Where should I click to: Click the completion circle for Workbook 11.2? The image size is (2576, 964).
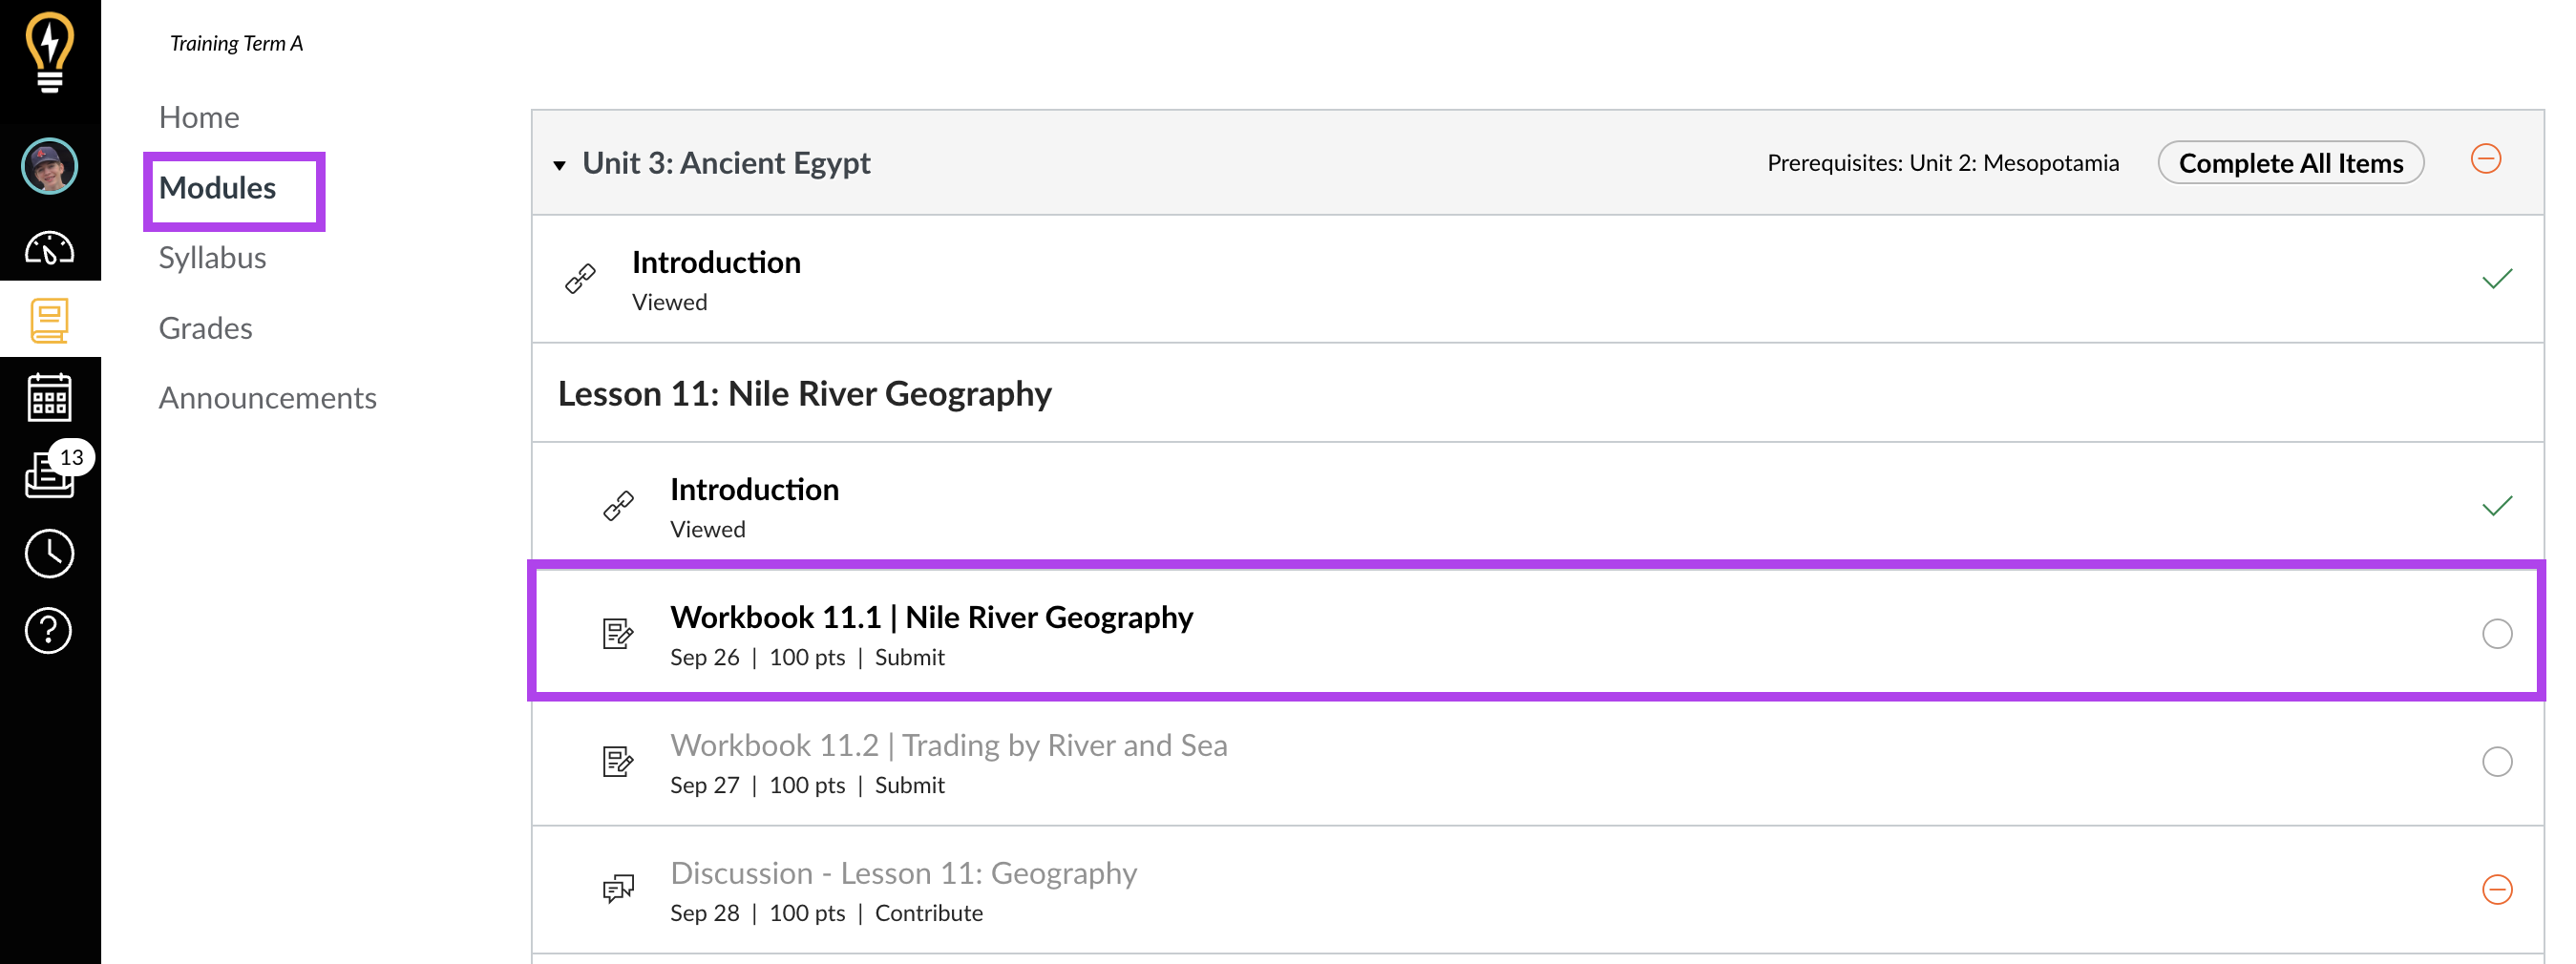click(x=2497, y=761)
